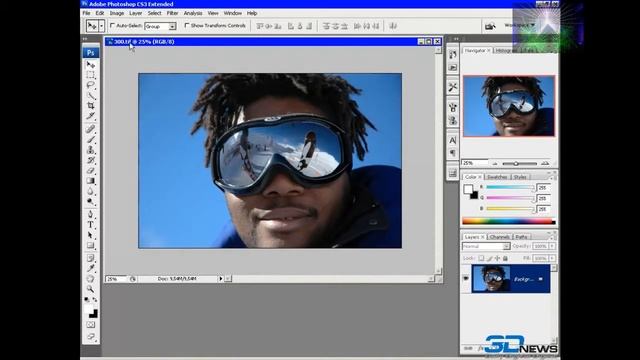Select the Hand tool
The image size is (640, 360).
pyautogui.click(x=91, y=279)
